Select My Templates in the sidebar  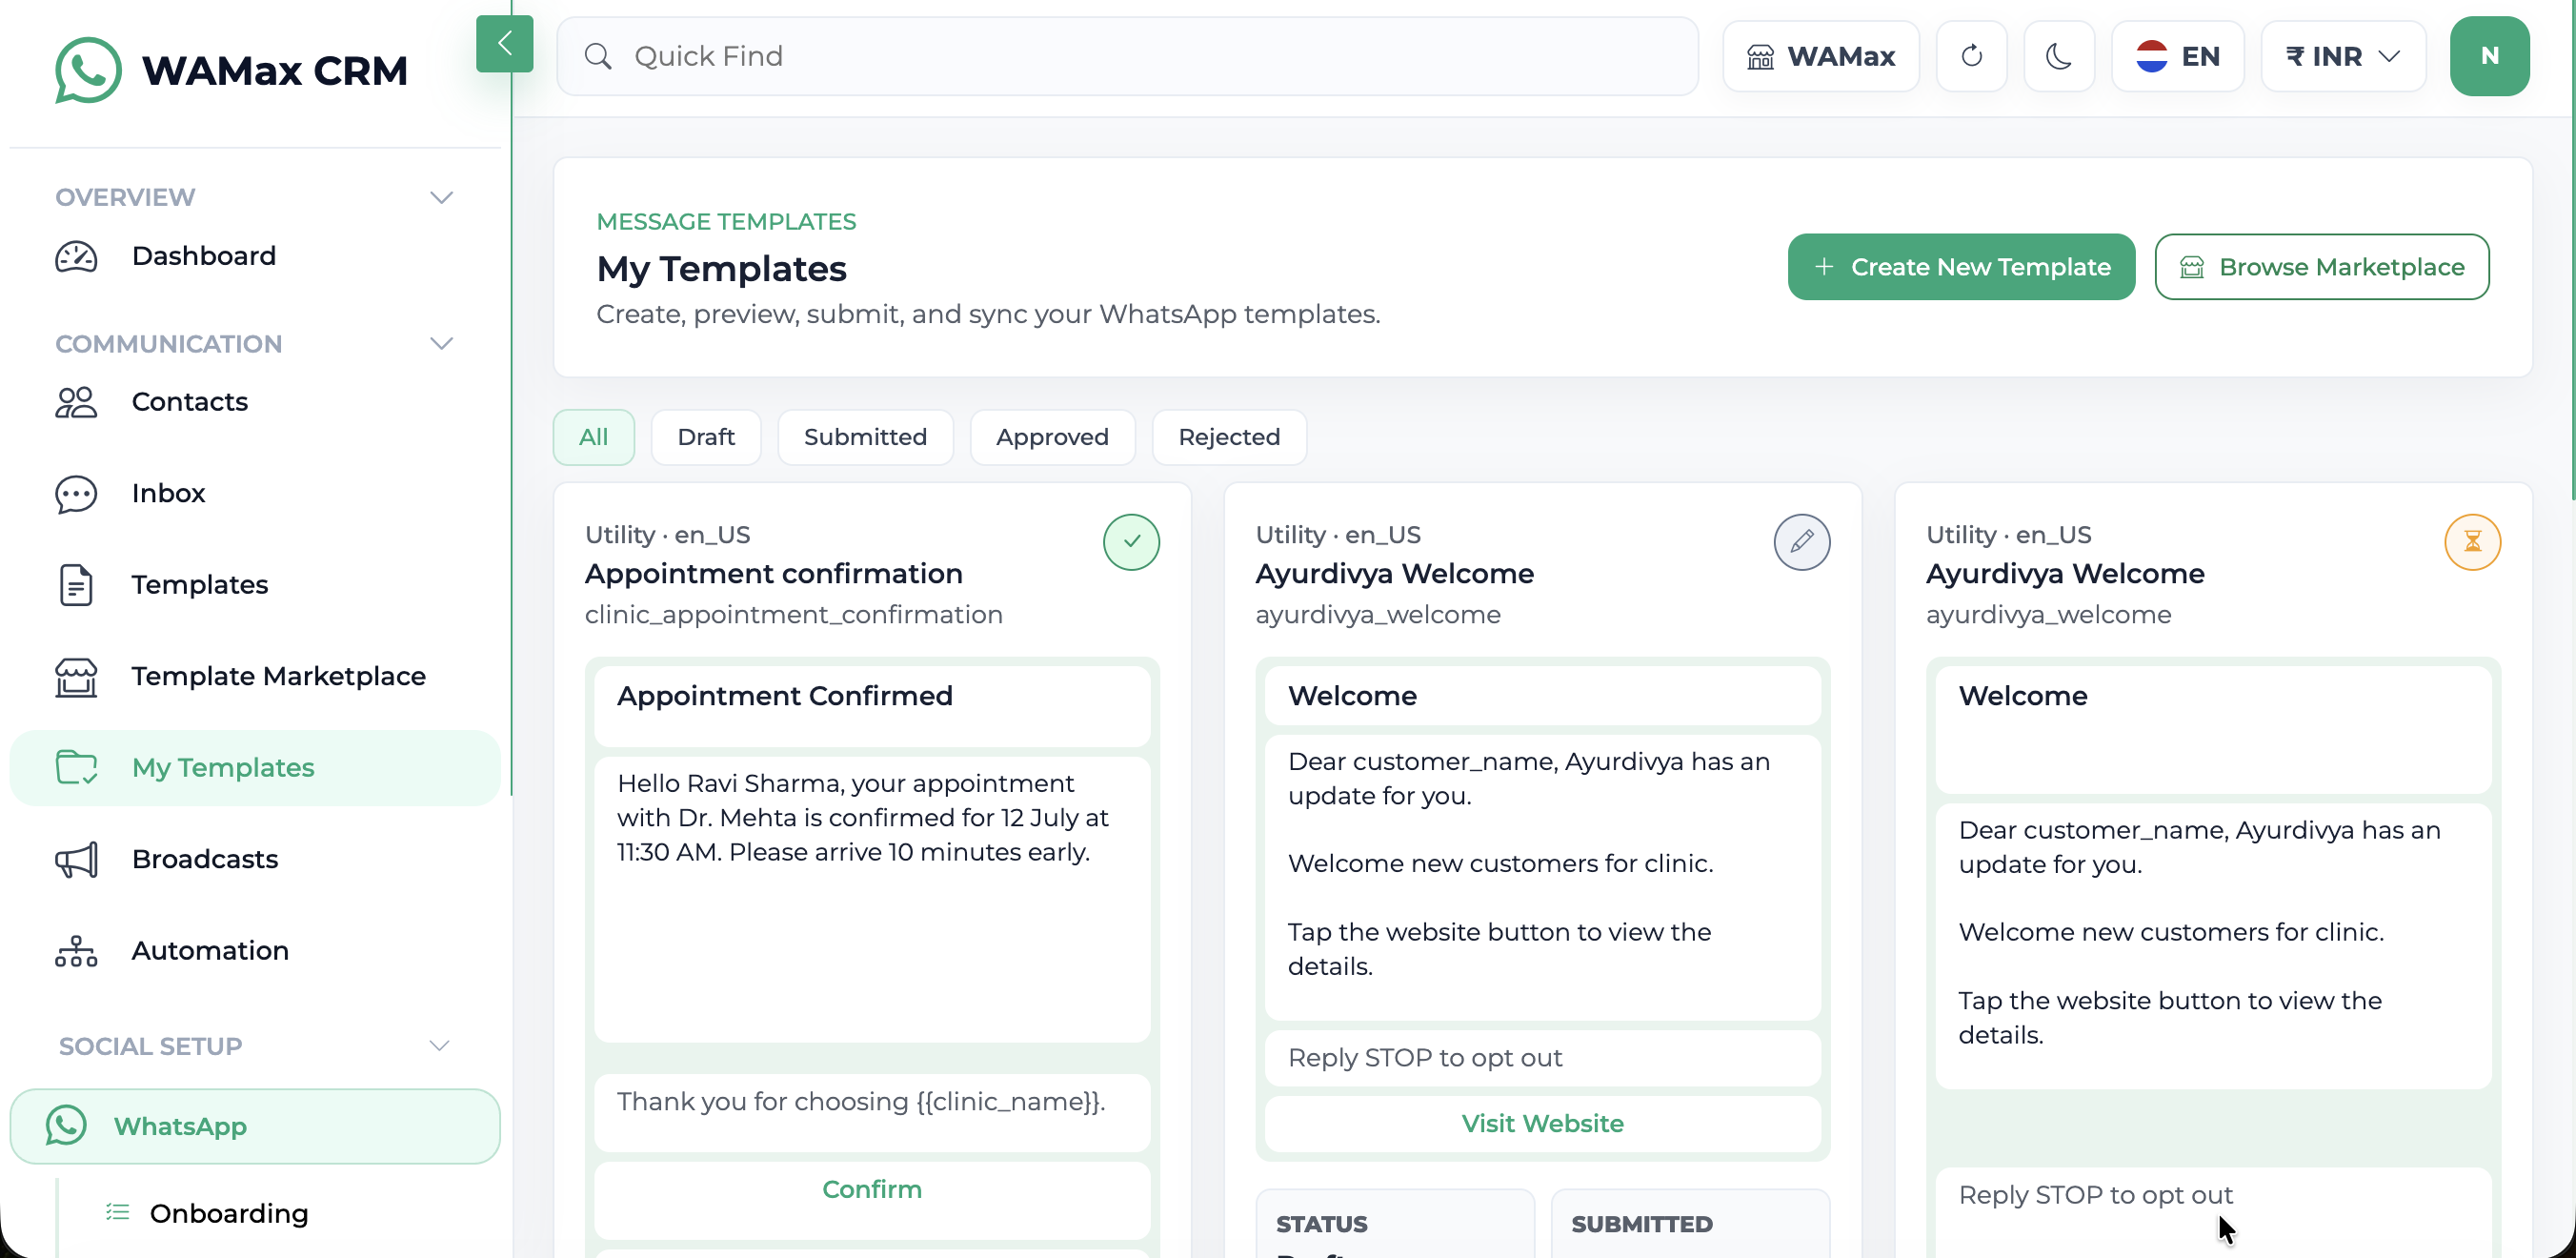click(x=254, y=768)
